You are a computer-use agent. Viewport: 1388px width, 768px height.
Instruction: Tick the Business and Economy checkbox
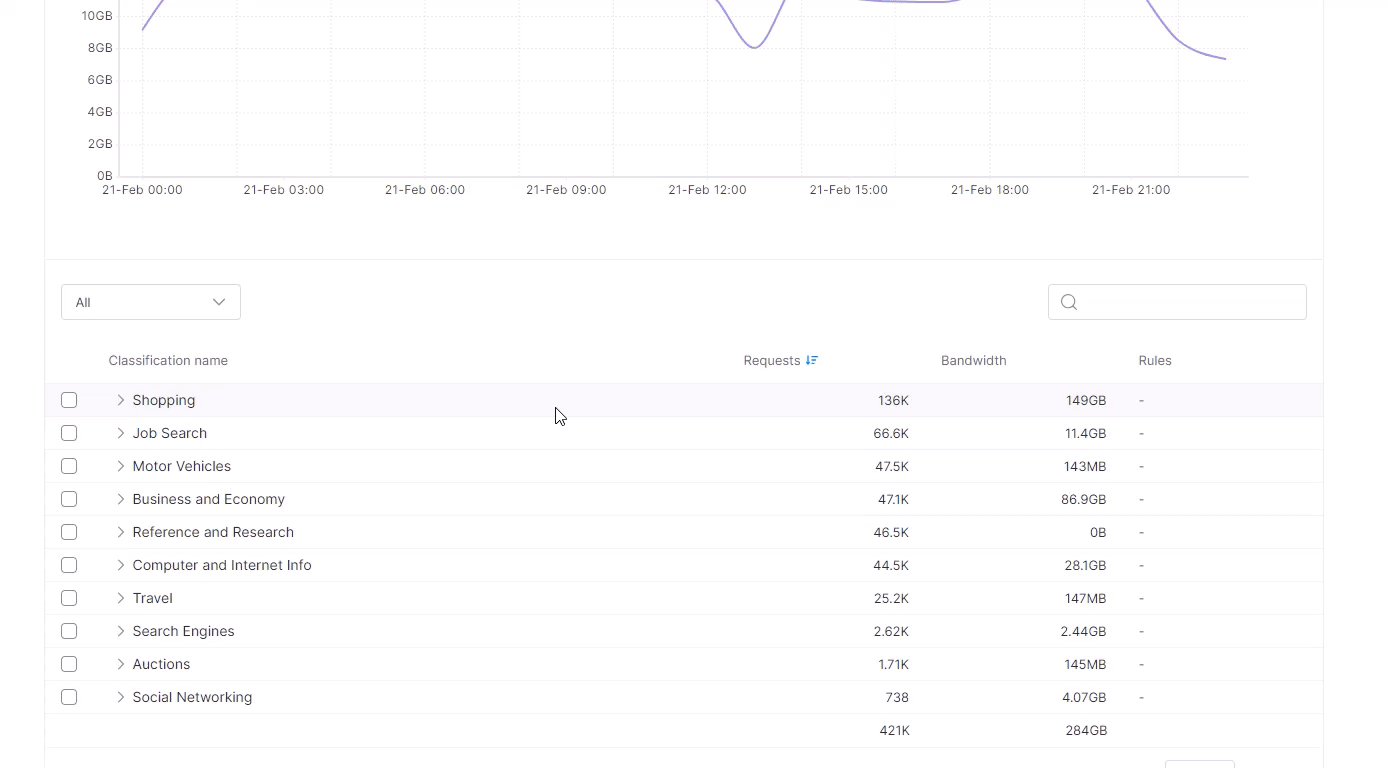(x=69, y=499)
